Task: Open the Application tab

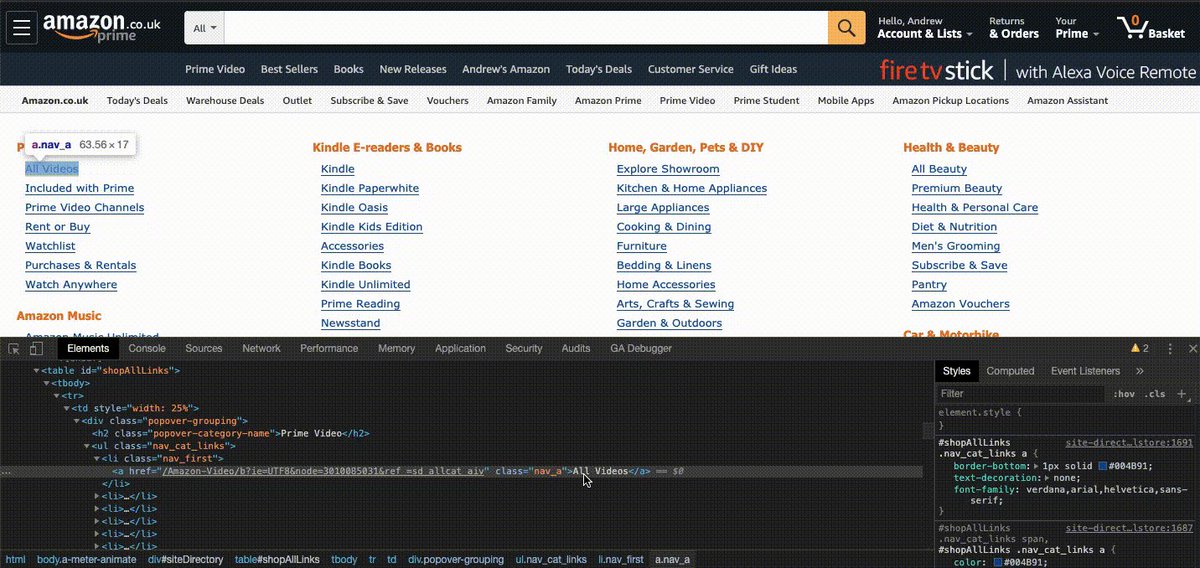Action: [460, 348]
